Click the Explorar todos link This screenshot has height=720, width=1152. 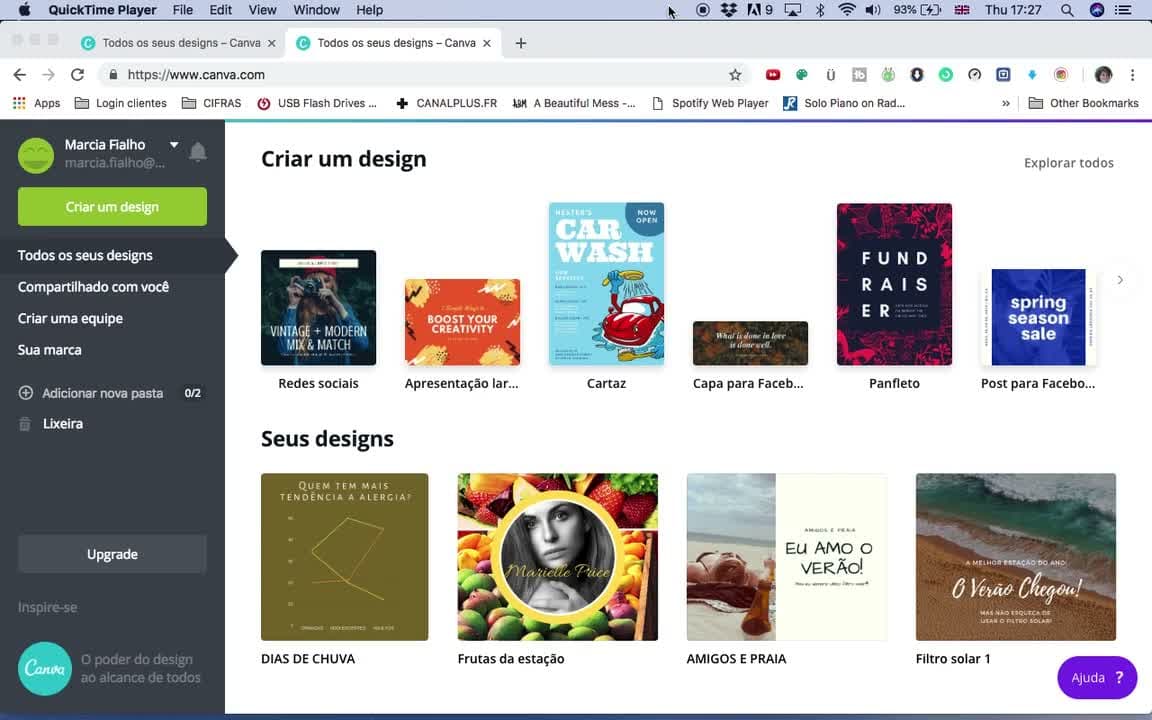(x=1068, y=163)
